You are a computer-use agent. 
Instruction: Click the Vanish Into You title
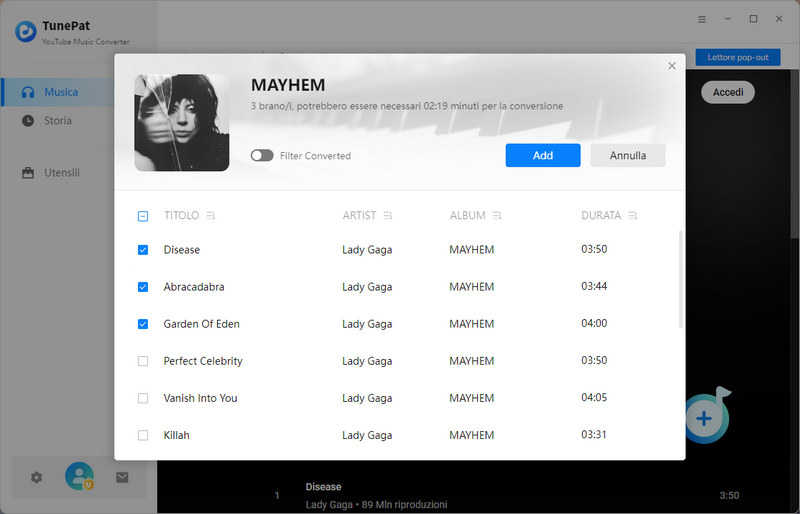pos(201,398)
